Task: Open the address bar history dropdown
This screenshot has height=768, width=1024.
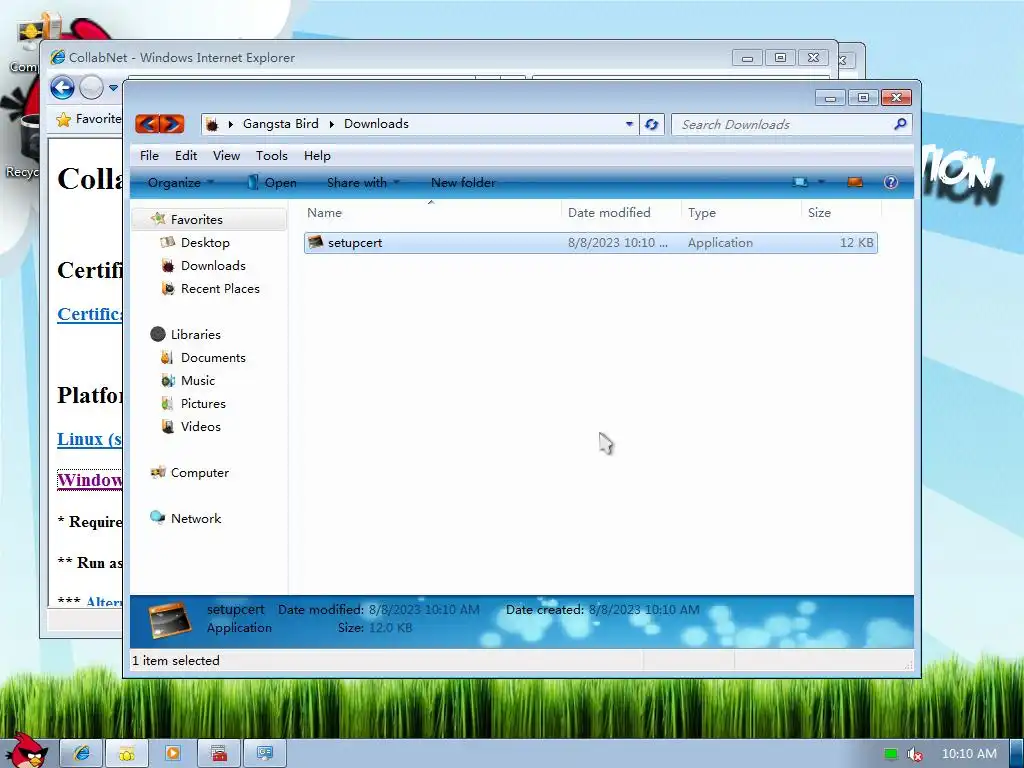Action: pos(629,124)
